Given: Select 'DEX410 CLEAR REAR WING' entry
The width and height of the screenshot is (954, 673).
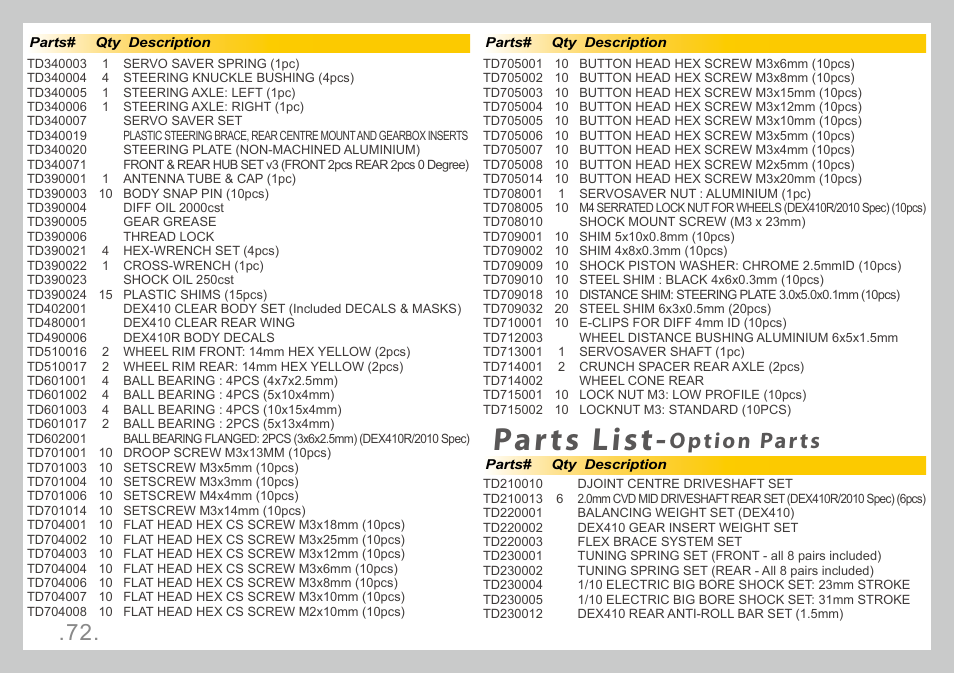Looking at the screenshot, I should (x=209, y=323).
